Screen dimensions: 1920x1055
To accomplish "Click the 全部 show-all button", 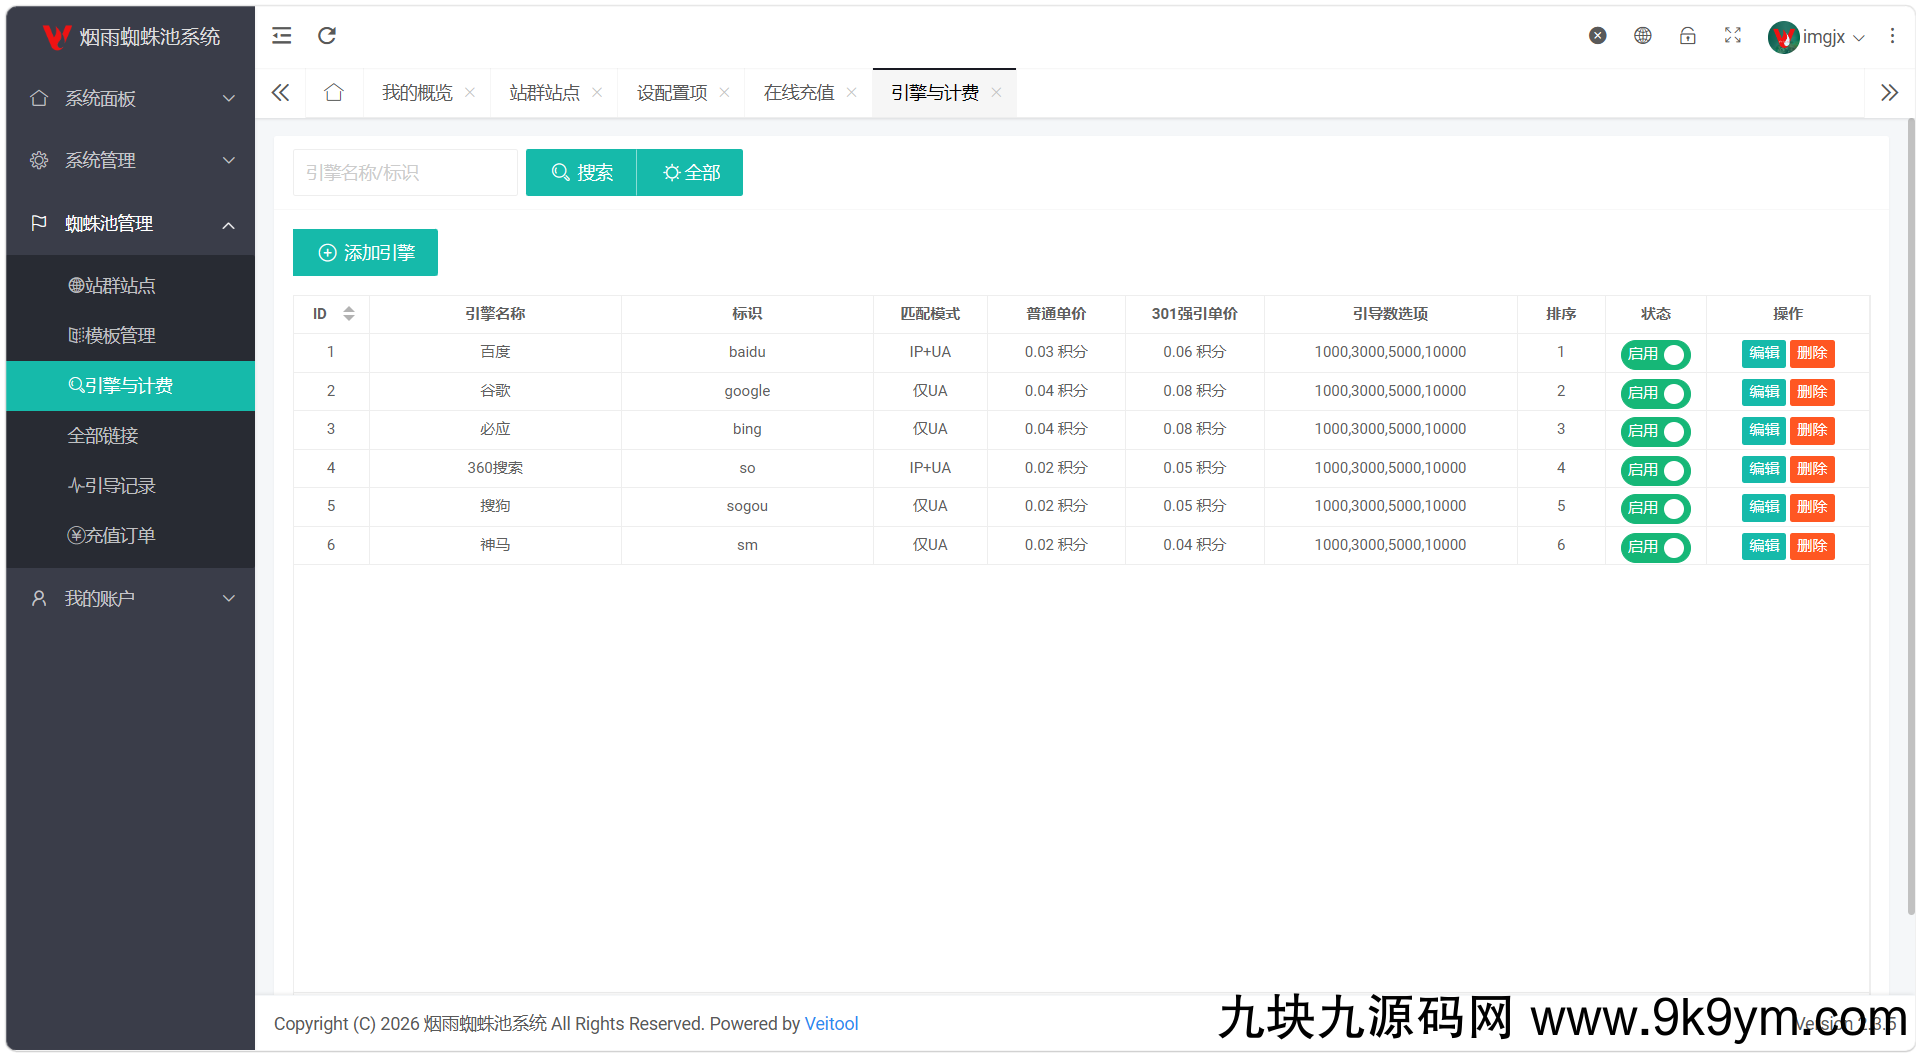I will (690, 173).
